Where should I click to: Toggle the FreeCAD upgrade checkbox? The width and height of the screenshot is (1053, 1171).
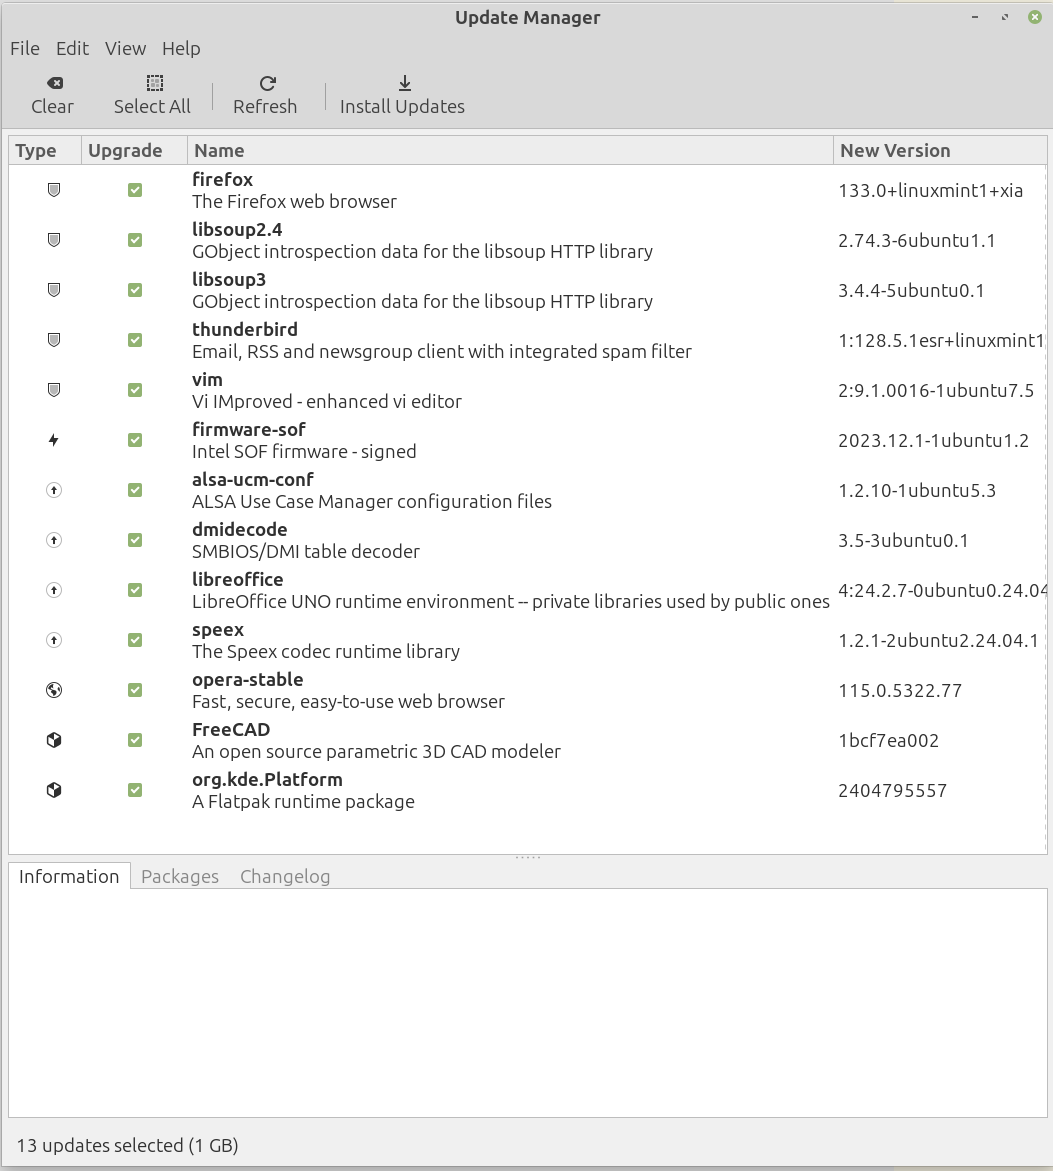tap(134, 740)
